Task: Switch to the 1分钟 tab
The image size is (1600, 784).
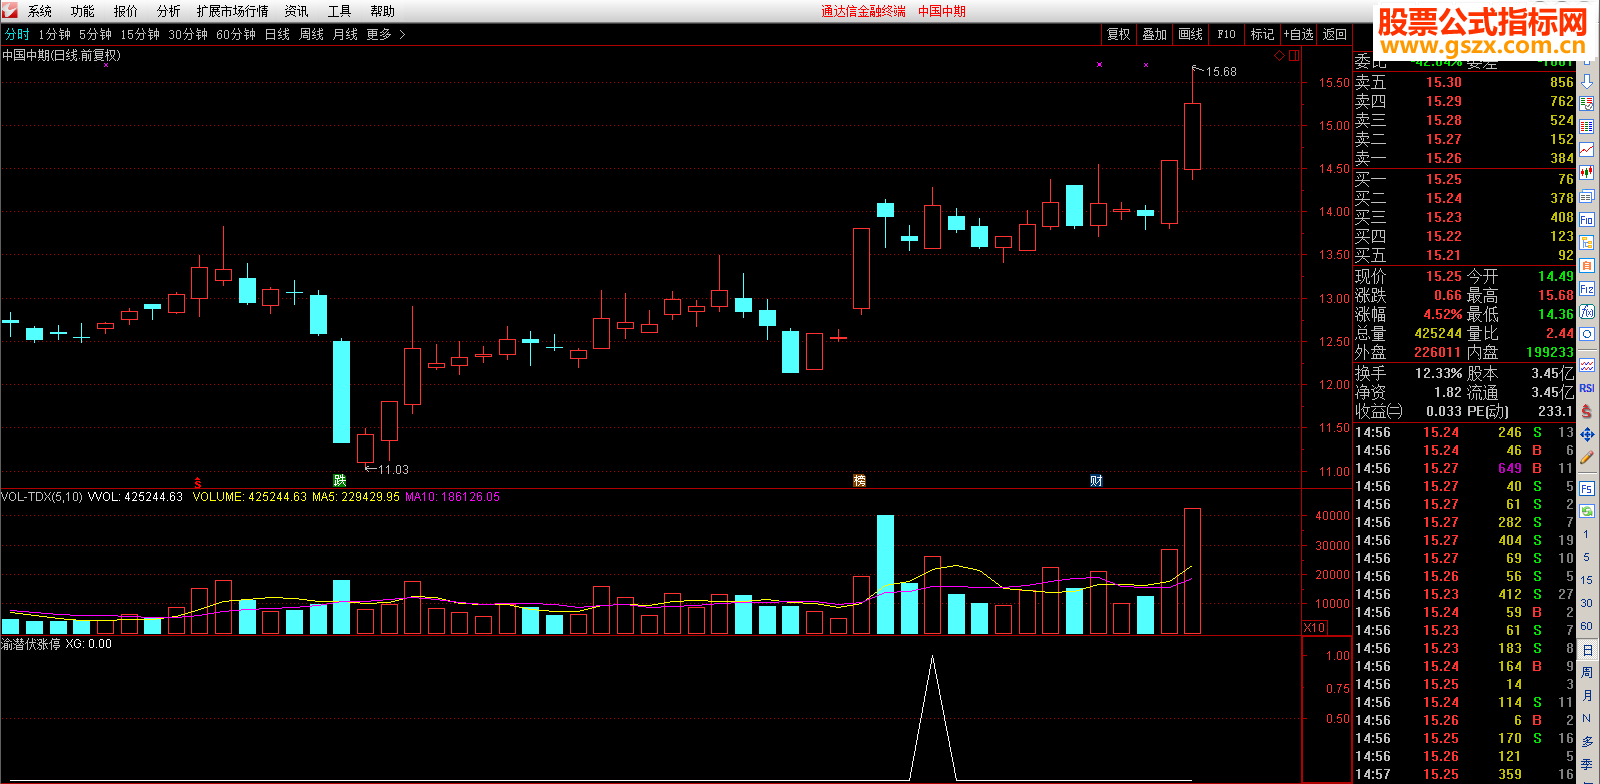Action: click(55, 34)
